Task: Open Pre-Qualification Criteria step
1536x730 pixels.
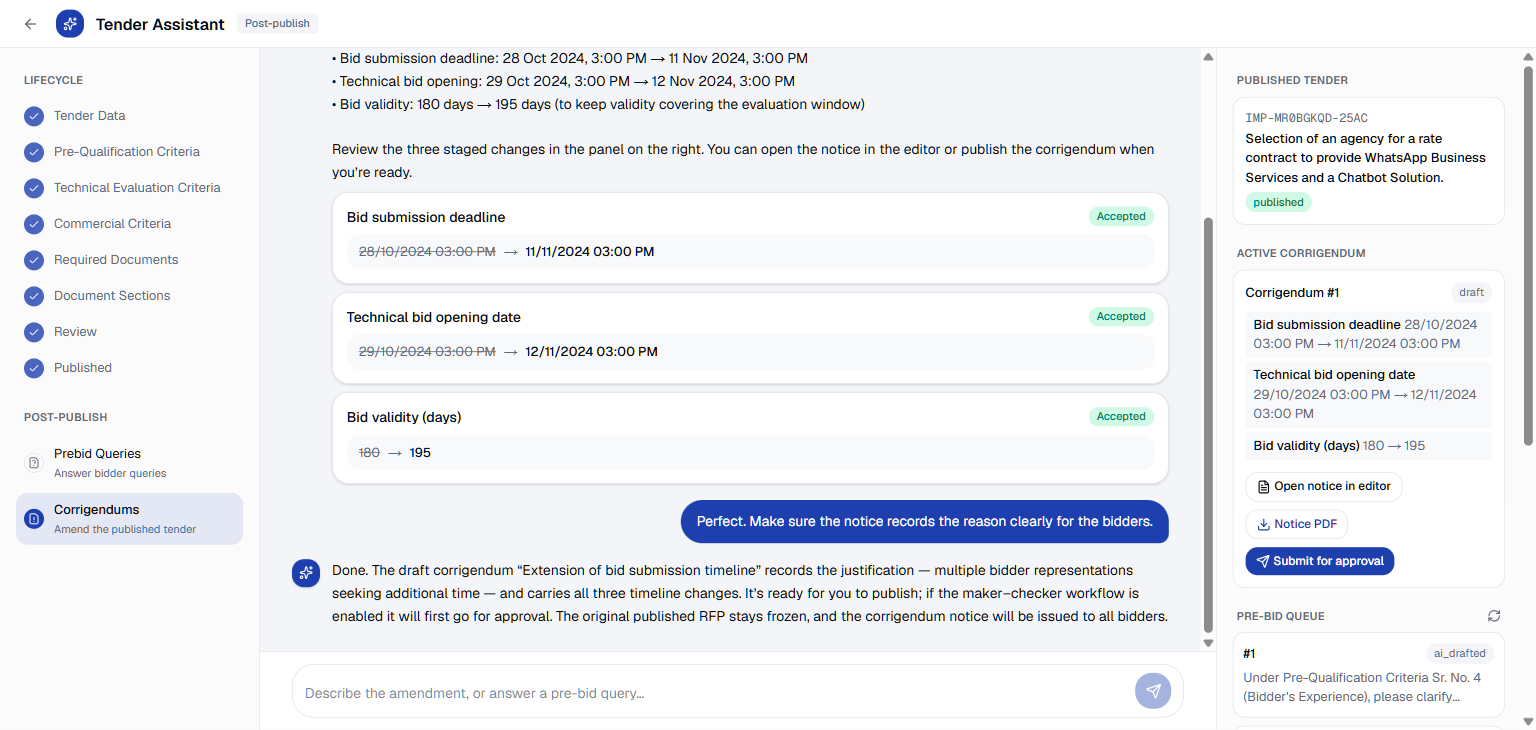Action: point(129,152)
